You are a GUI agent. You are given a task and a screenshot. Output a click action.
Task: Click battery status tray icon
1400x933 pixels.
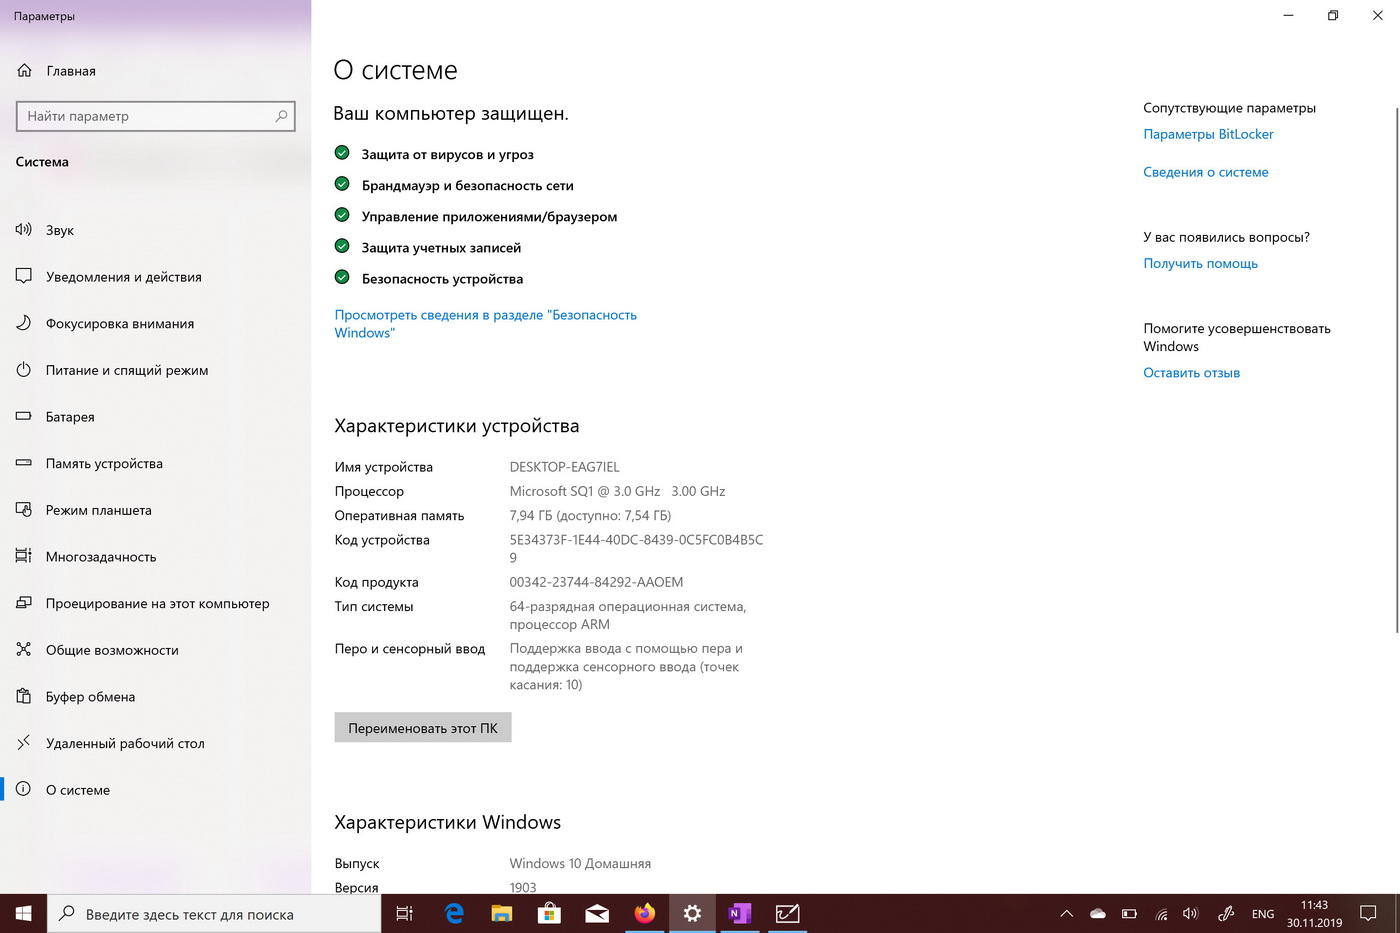coord(1129,914)
